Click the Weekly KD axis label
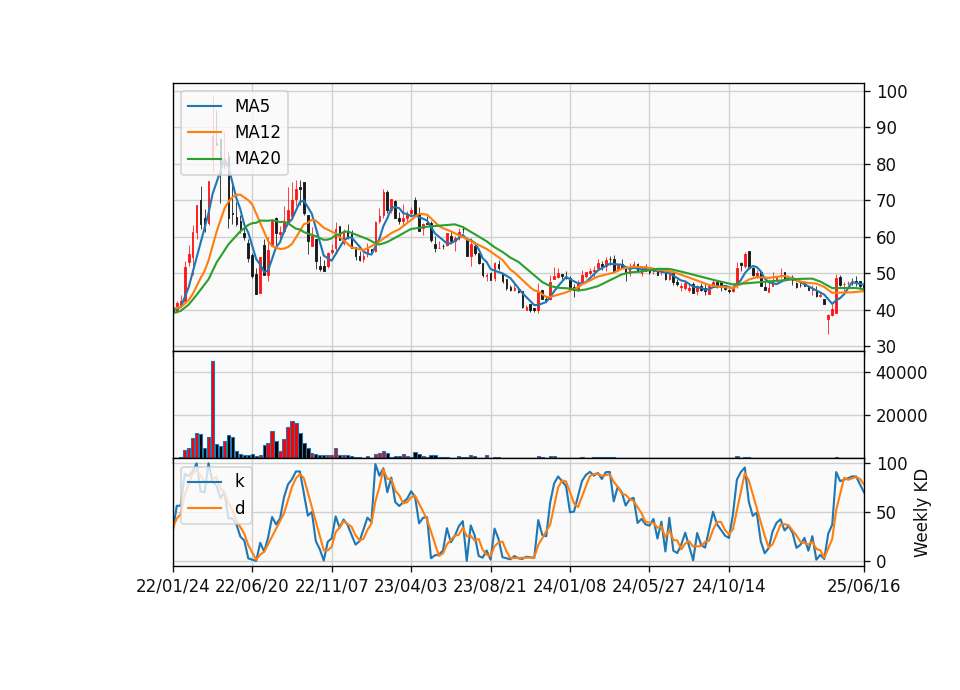Image resolution: width=960 pixels, height=690 pixels. (920, 513)
